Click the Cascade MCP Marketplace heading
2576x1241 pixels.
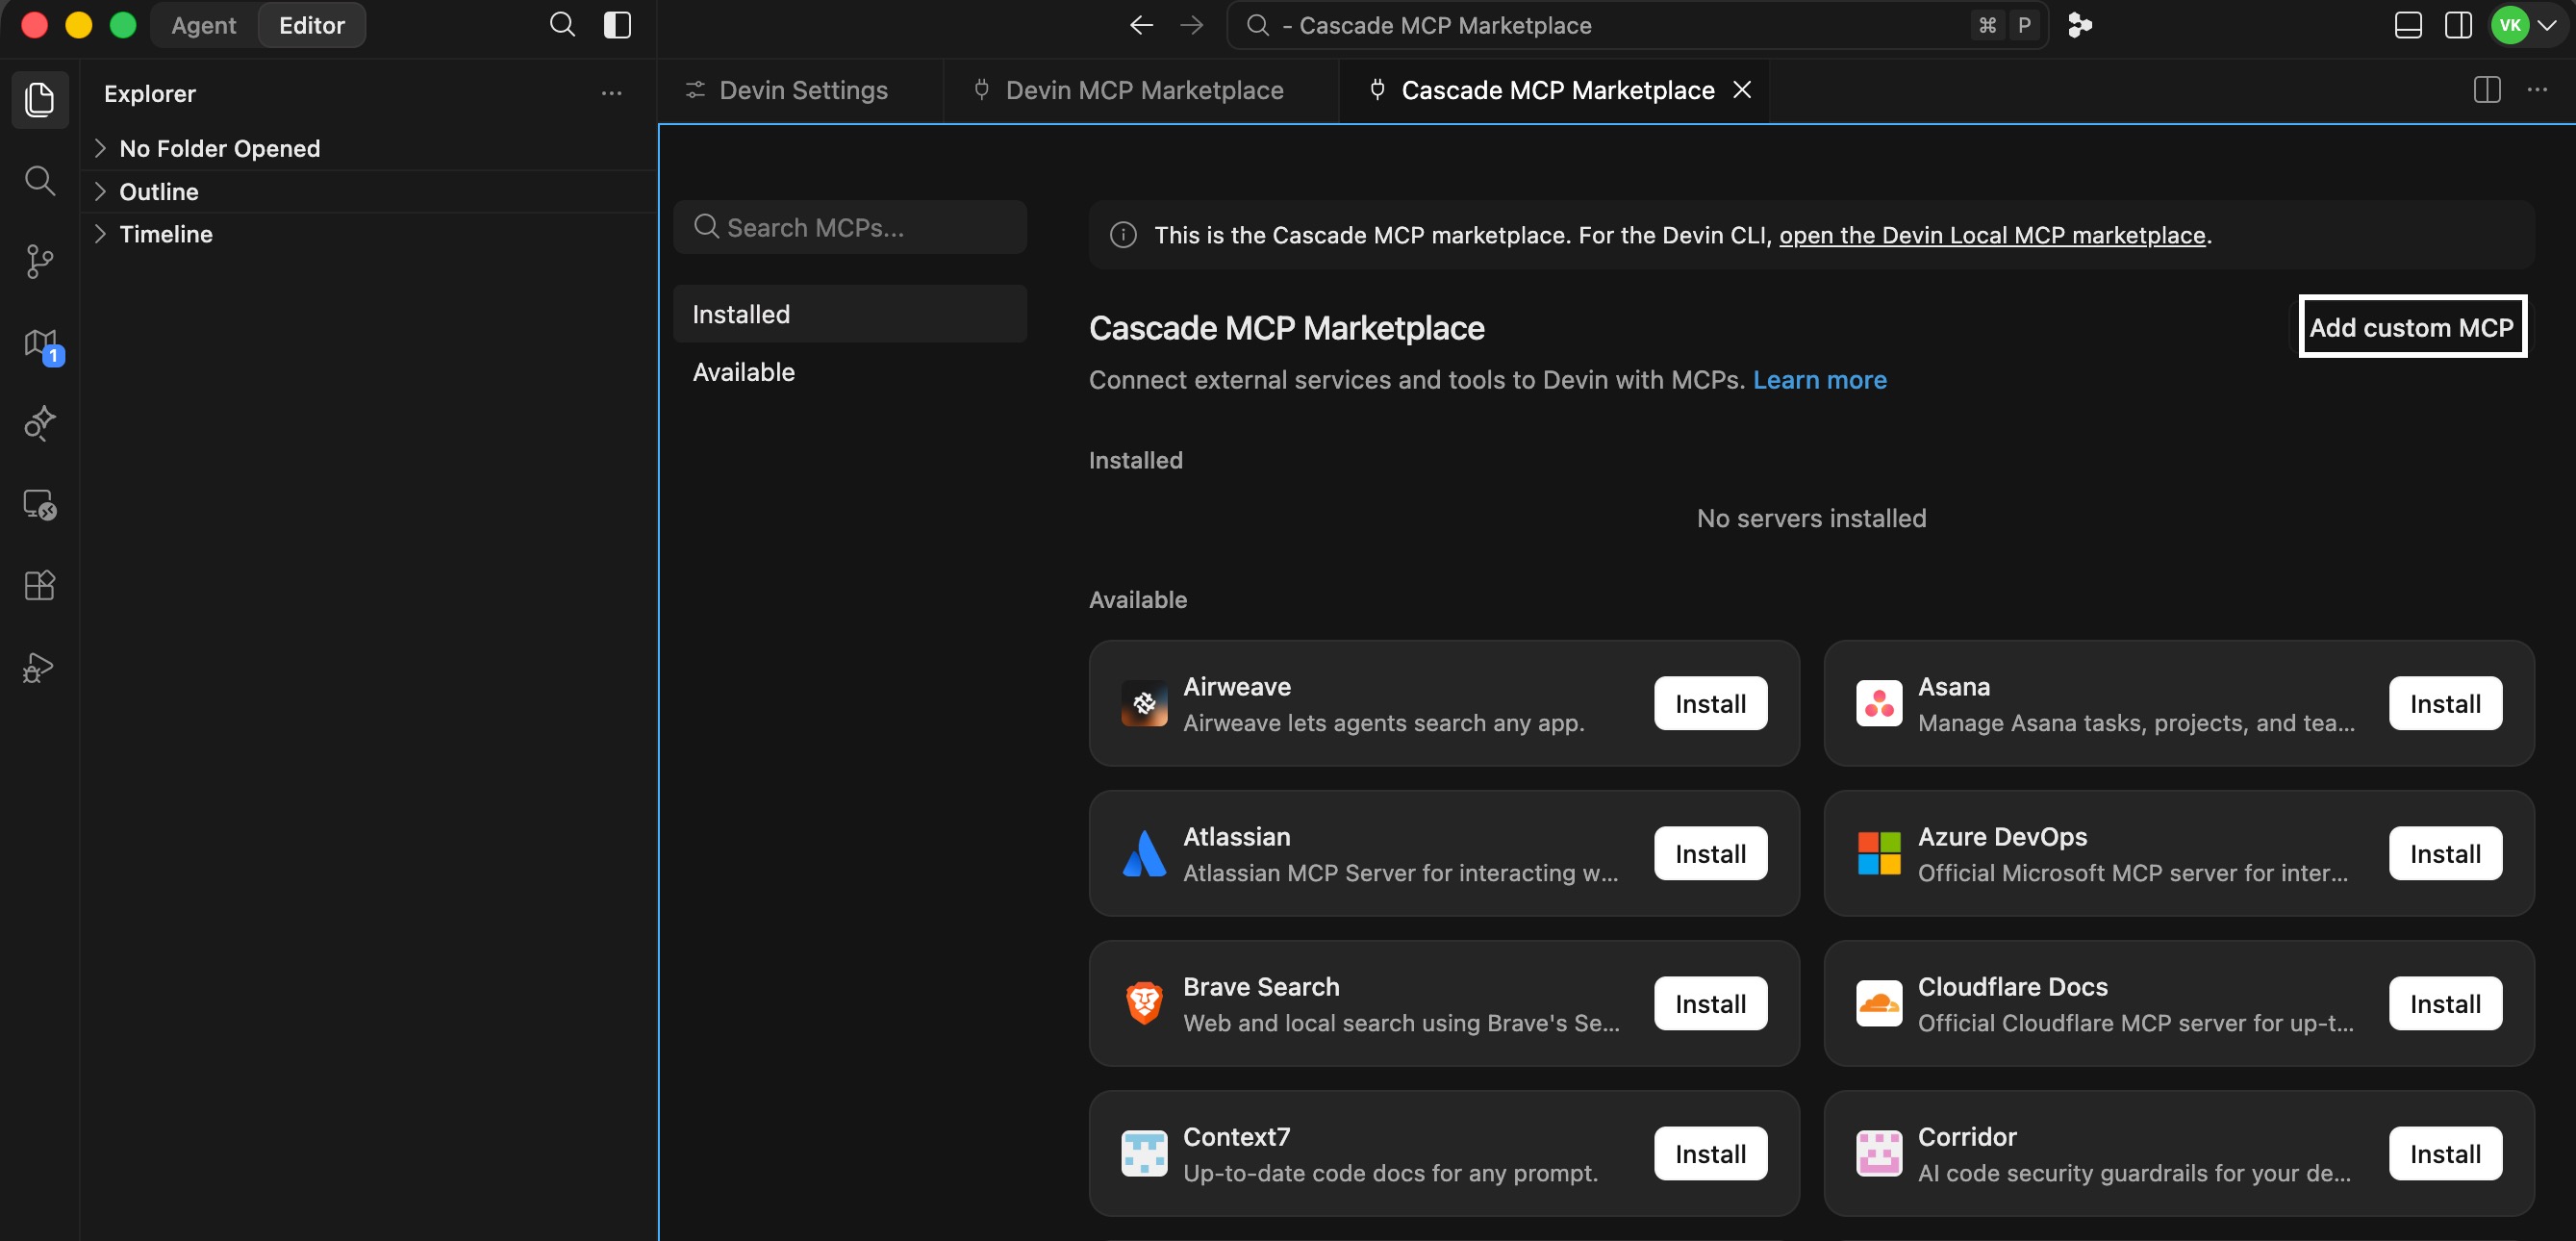tap(1286, 328)
